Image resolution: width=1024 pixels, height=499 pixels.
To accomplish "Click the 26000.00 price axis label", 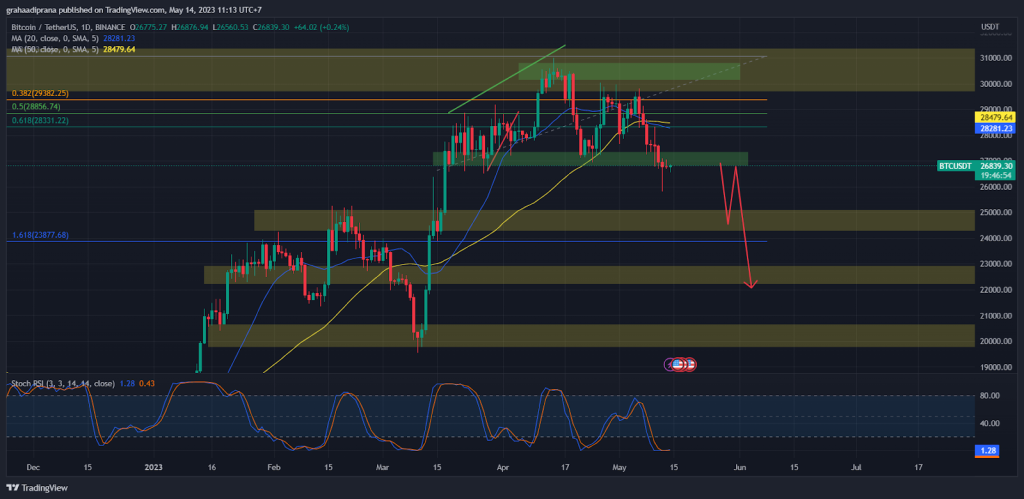I will (997, 187).
